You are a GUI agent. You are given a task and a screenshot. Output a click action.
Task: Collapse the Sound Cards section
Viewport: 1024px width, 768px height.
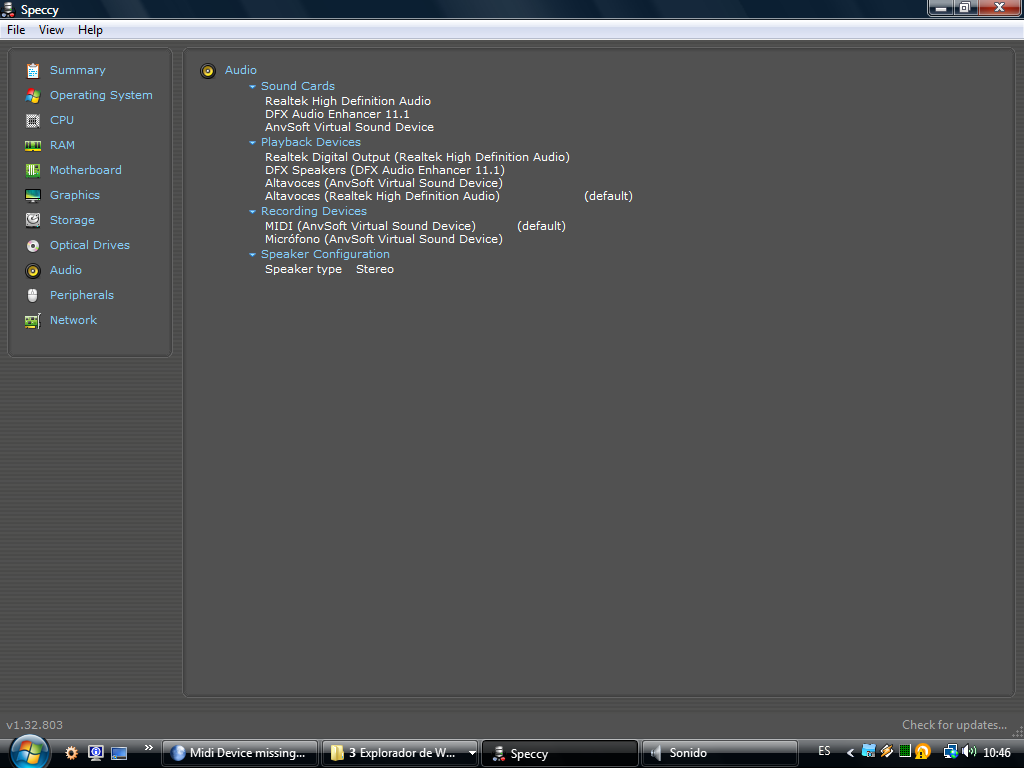tap(252, 86)
